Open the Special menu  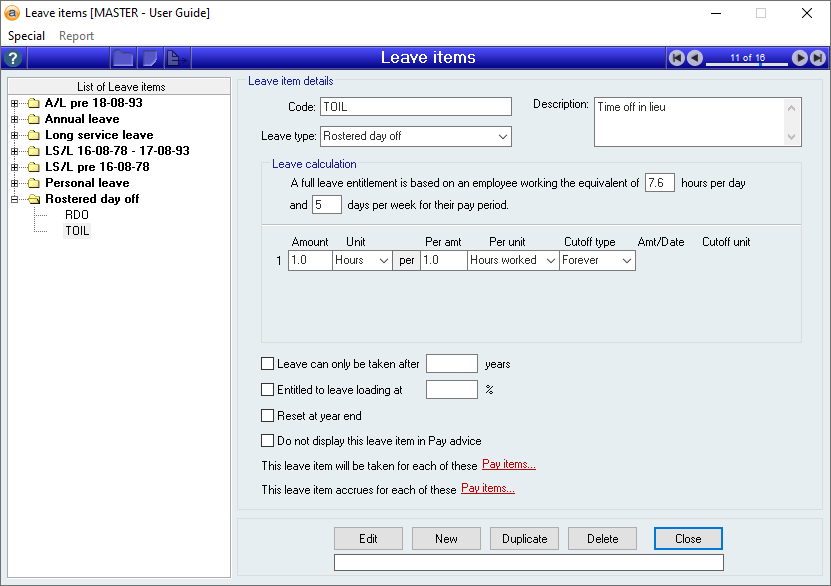click(26, 36)
